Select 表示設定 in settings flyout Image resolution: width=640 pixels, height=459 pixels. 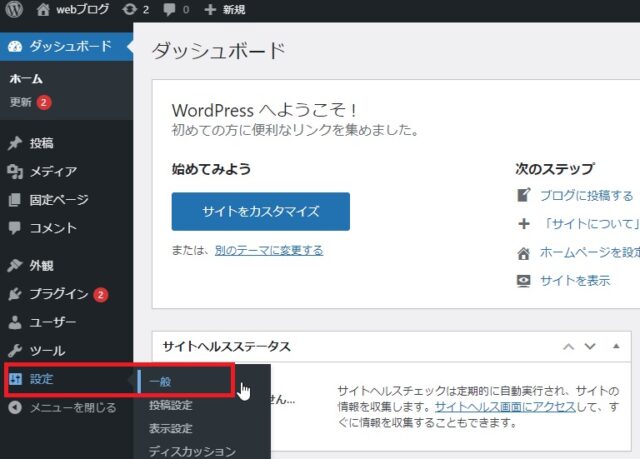pos(171,428)
